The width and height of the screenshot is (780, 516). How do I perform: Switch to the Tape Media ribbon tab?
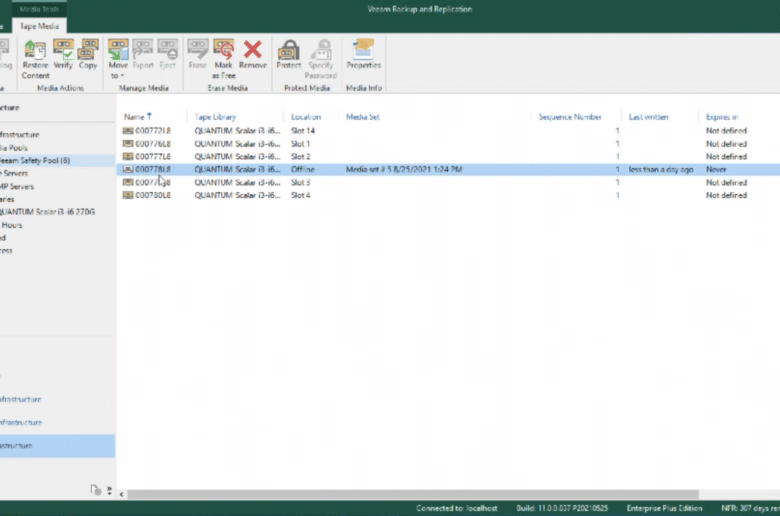[x=39, y=26]
